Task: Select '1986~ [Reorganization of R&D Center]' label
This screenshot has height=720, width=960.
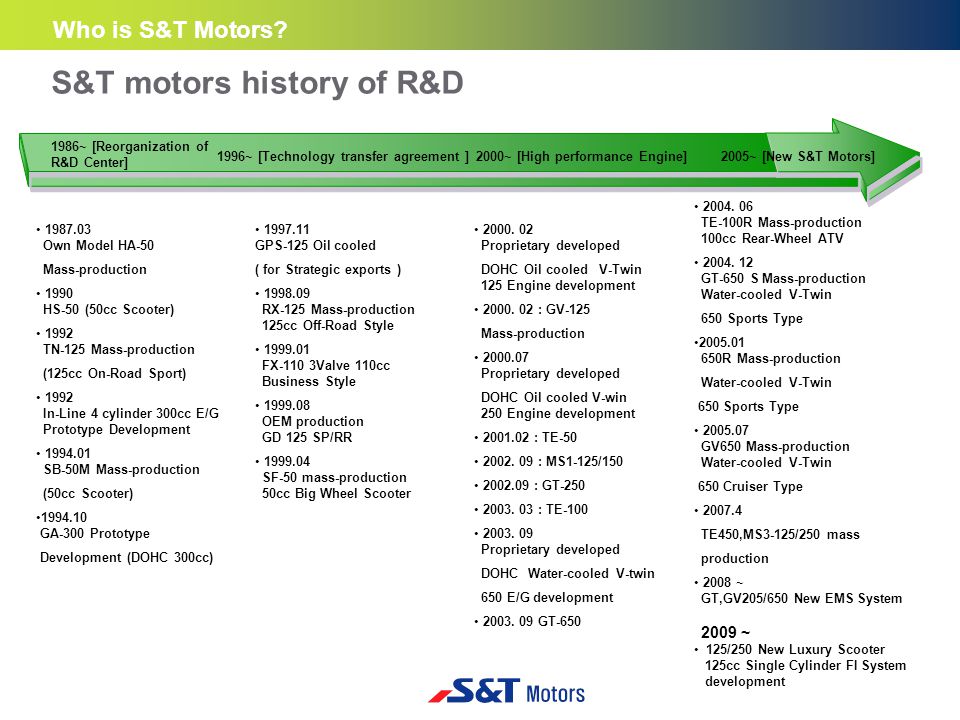Action: pyautogui.click(x=130, y=154)
